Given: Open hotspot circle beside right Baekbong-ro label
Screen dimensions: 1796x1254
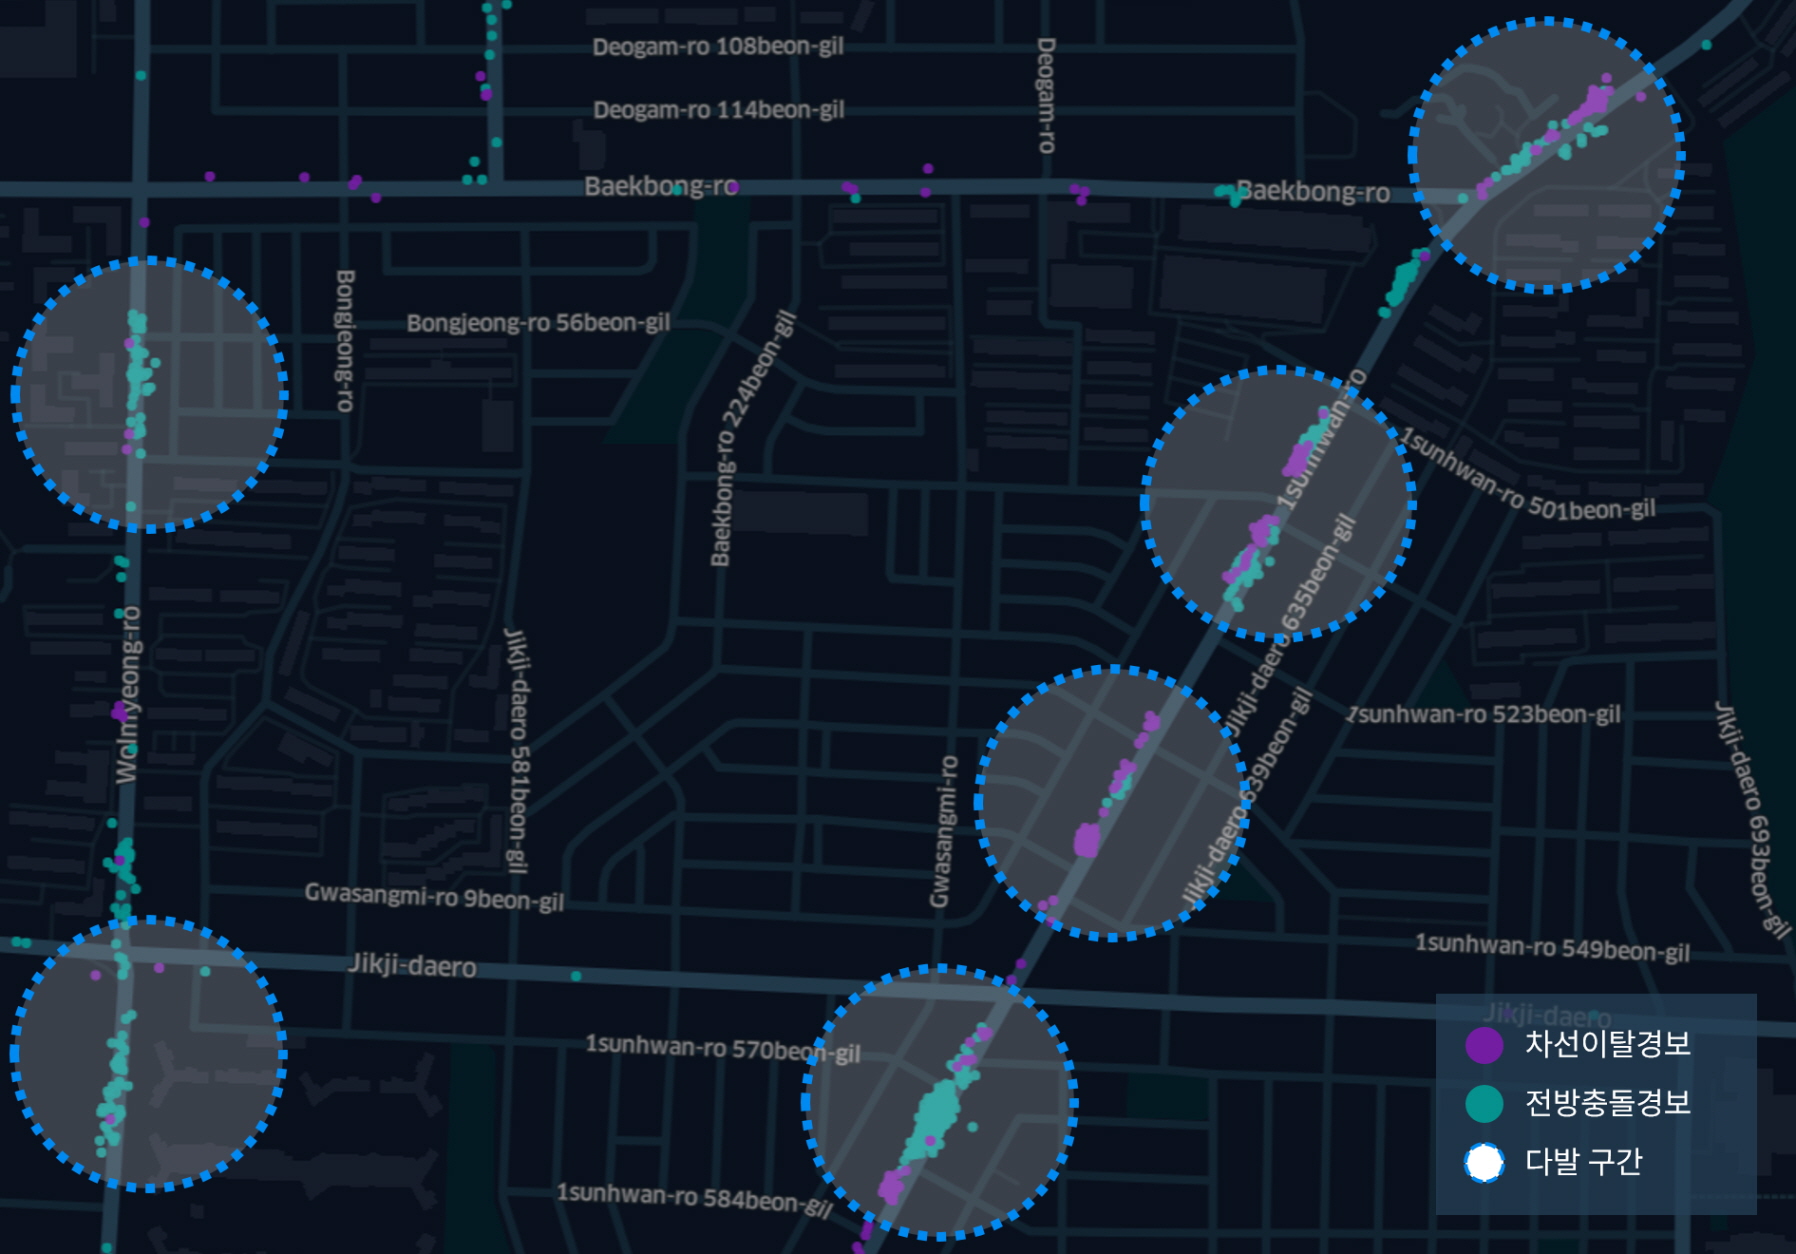Looking at the screenshot, I should click(1547, 155).
